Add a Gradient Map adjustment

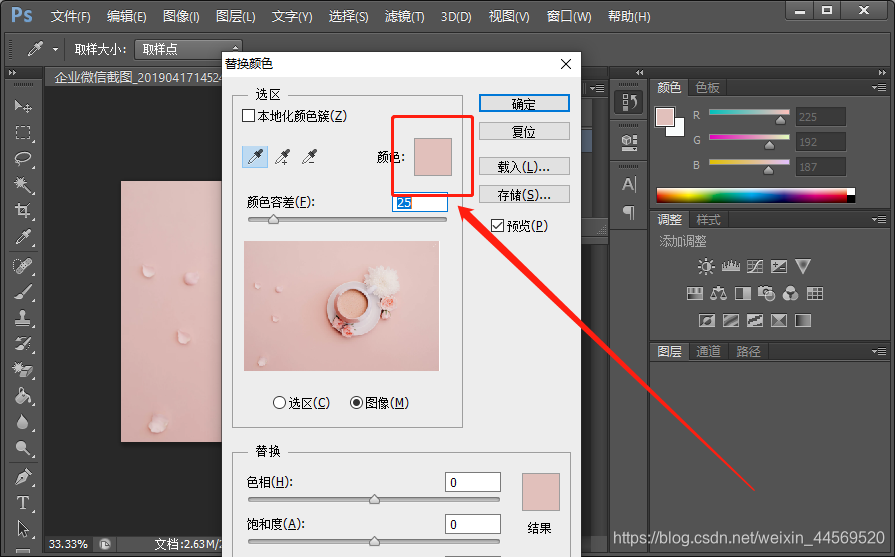tap(803, 321)
